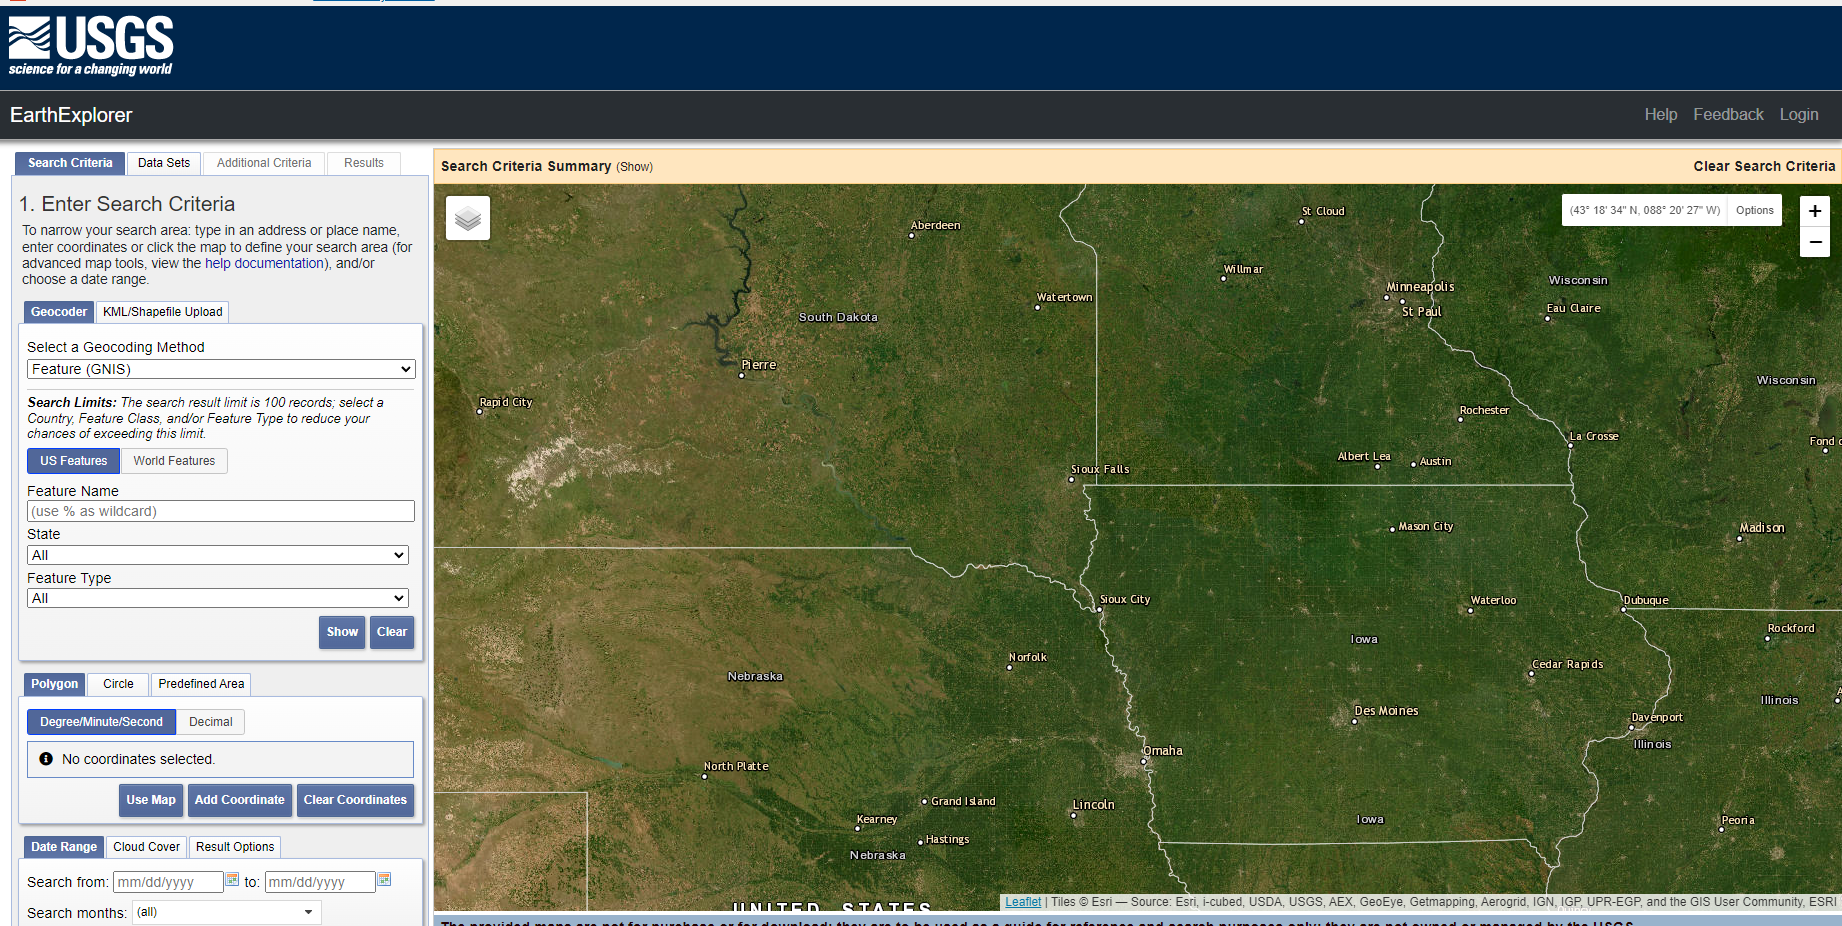Open calendar picker for Search from date
Image resolution: width=1842 pixels, height=926 pixels.
(232, 880)
